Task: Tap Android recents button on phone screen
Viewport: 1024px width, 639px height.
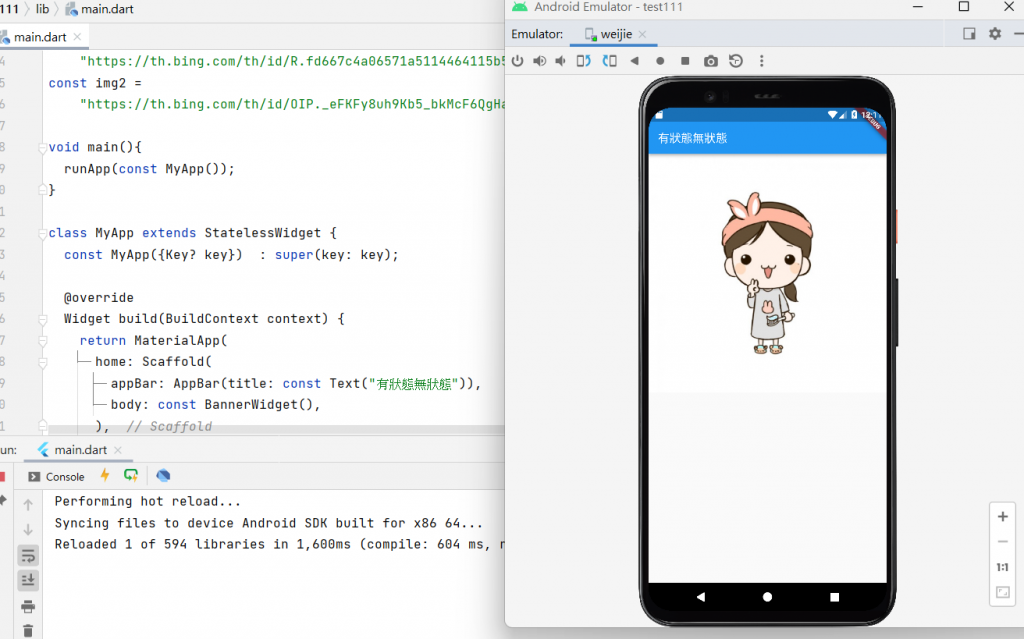Action: [x=834, y=597]
